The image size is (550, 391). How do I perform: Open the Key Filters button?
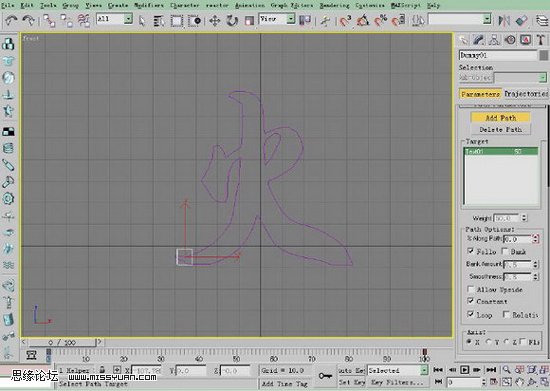point(397,382)
